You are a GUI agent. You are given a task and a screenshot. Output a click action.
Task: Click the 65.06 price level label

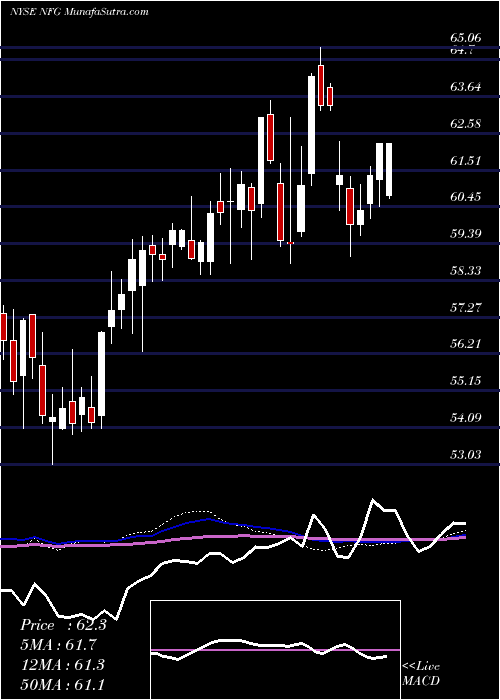click(x=466, y=38)
